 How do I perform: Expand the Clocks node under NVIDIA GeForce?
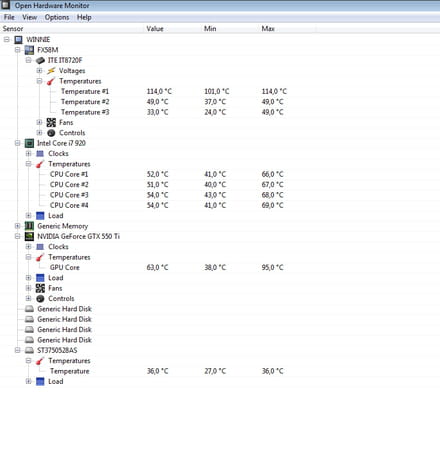coord(29,247)
